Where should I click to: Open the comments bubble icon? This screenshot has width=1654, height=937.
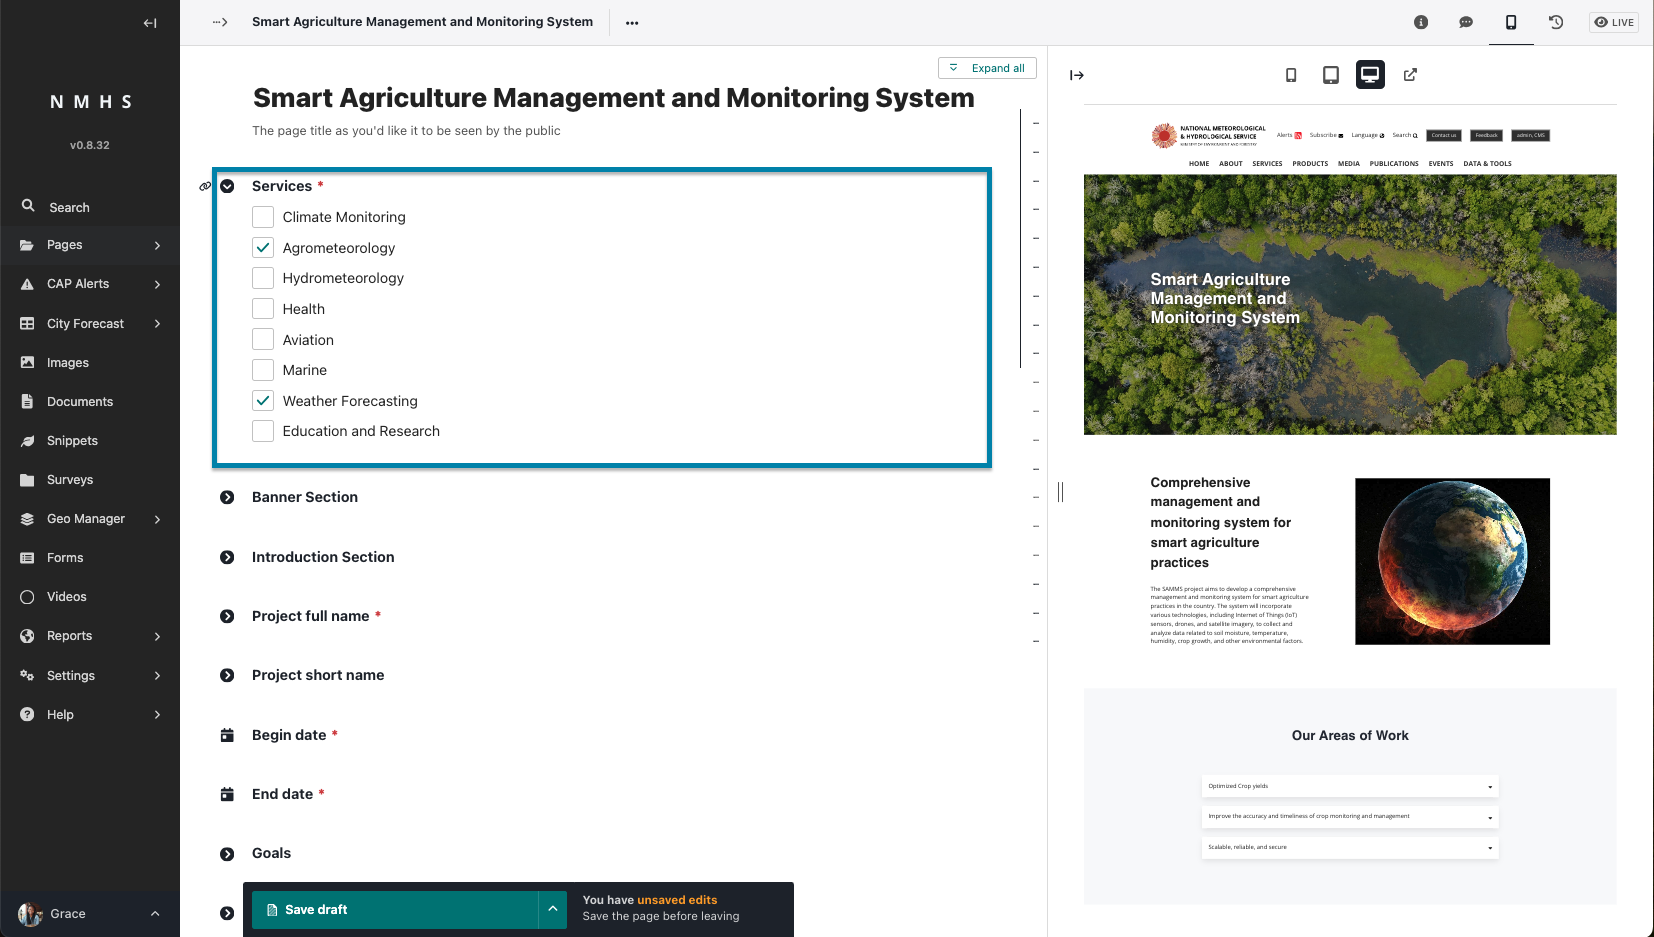(x=1466, y=22)
